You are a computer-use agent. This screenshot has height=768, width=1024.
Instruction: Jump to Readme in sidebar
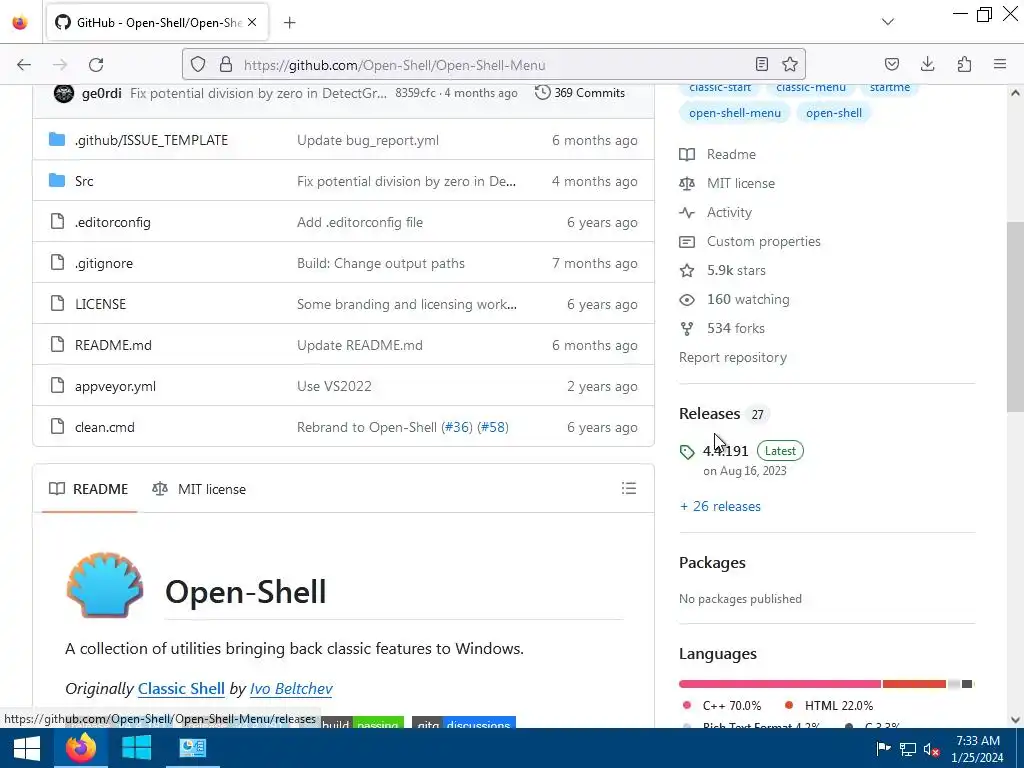[718, 155]
